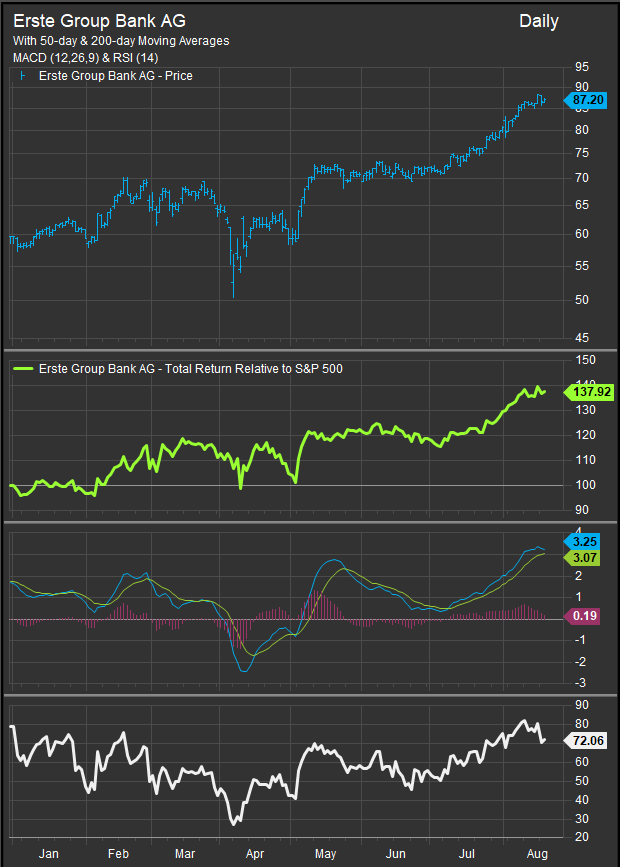This screenshot has width=620, height=867.
Task: Click the 95 value on the price axis
Action: coord(581,69)
